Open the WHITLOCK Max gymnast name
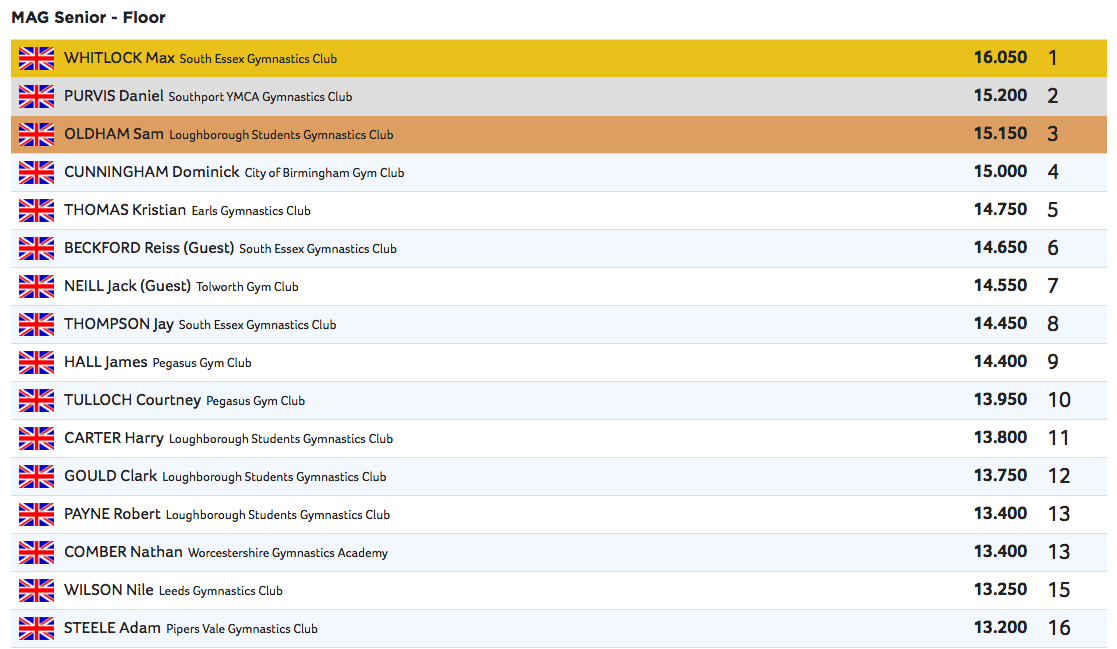Screen dimensions: 1117x649 119,58
